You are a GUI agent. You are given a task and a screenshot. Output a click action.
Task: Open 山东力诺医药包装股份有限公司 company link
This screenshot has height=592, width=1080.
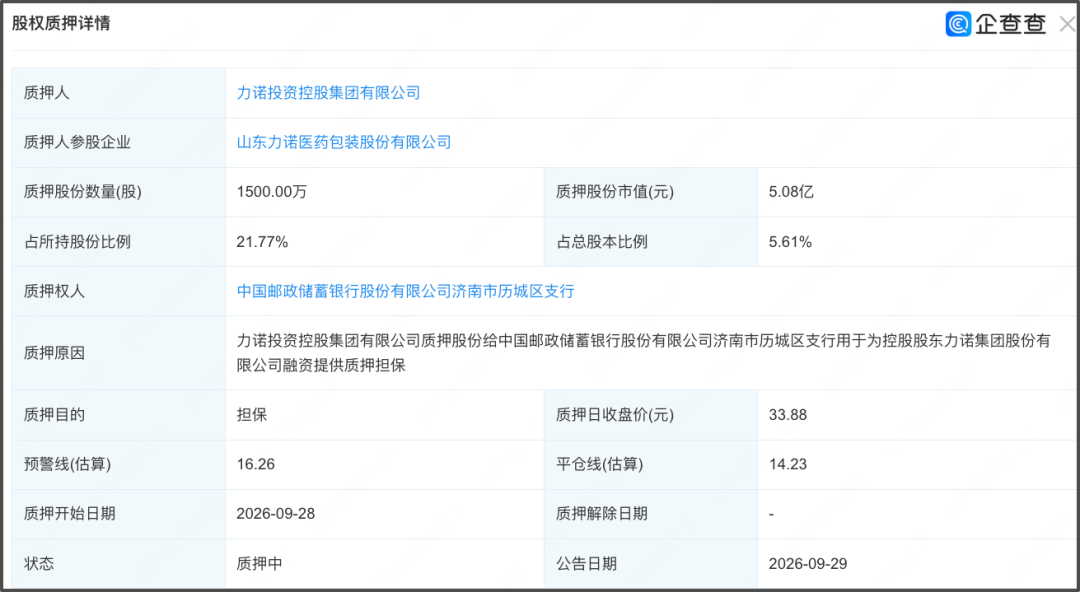click(344, 142)
